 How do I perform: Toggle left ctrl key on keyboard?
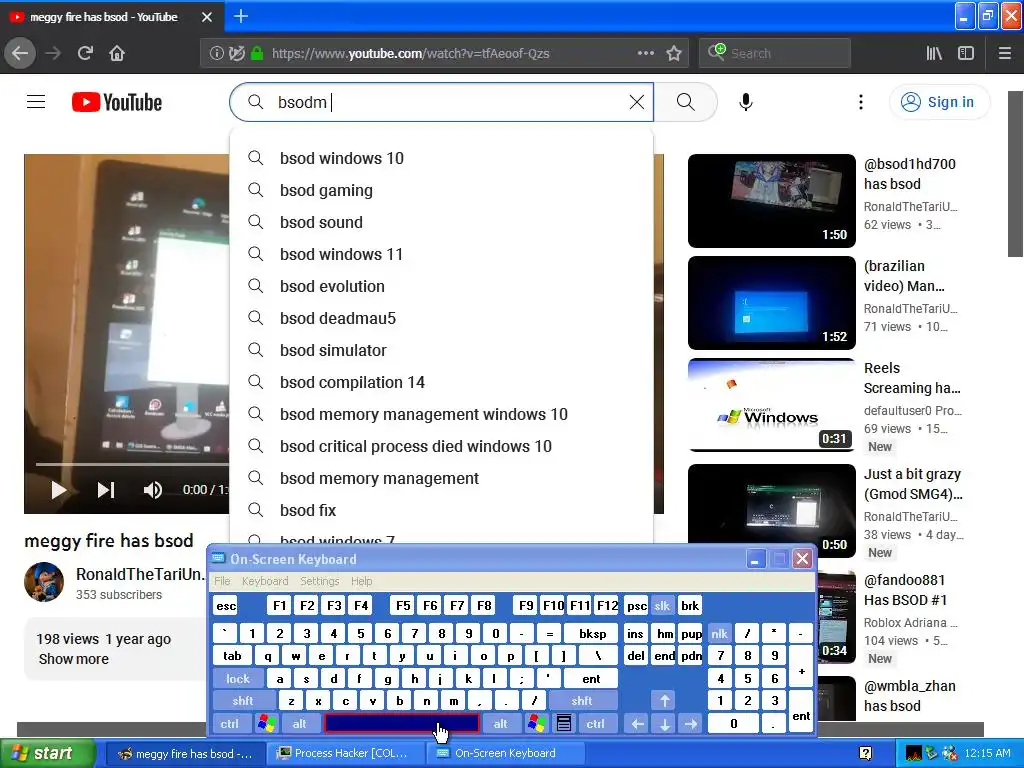tap(229, 724)
